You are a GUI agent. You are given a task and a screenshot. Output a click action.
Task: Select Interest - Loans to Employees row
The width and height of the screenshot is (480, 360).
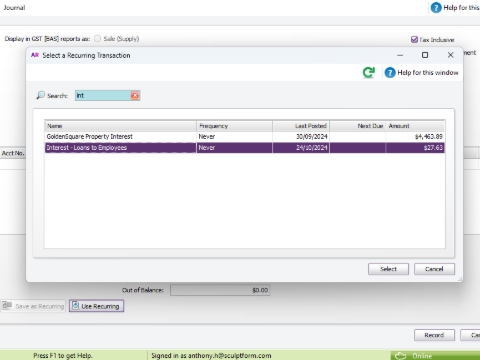tap(245, 148)
